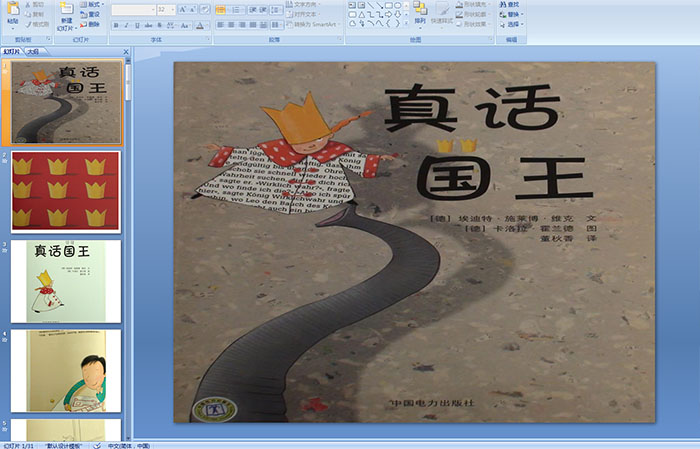This screenshot has height=449, width=700.
Task: Click the Copy (复制) icon
Action: [x=28, y=14]
